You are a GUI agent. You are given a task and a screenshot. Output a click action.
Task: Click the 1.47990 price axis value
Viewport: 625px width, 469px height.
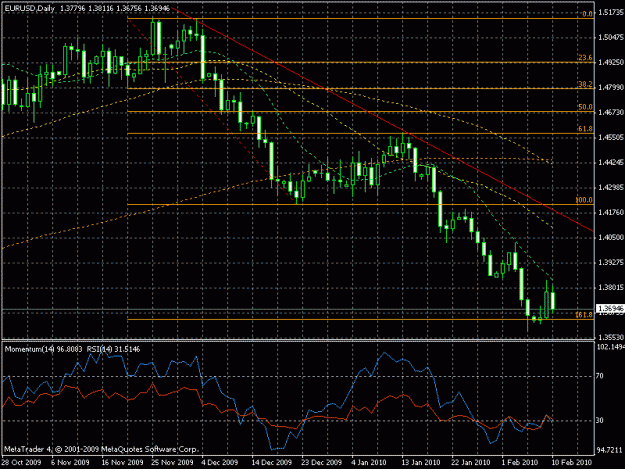point(611,87)
